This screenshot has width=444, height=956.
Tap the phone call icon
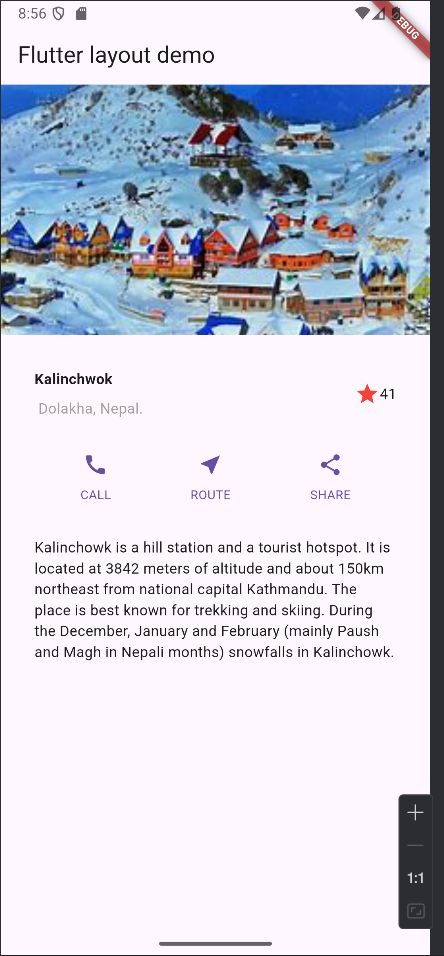point(95,465)
